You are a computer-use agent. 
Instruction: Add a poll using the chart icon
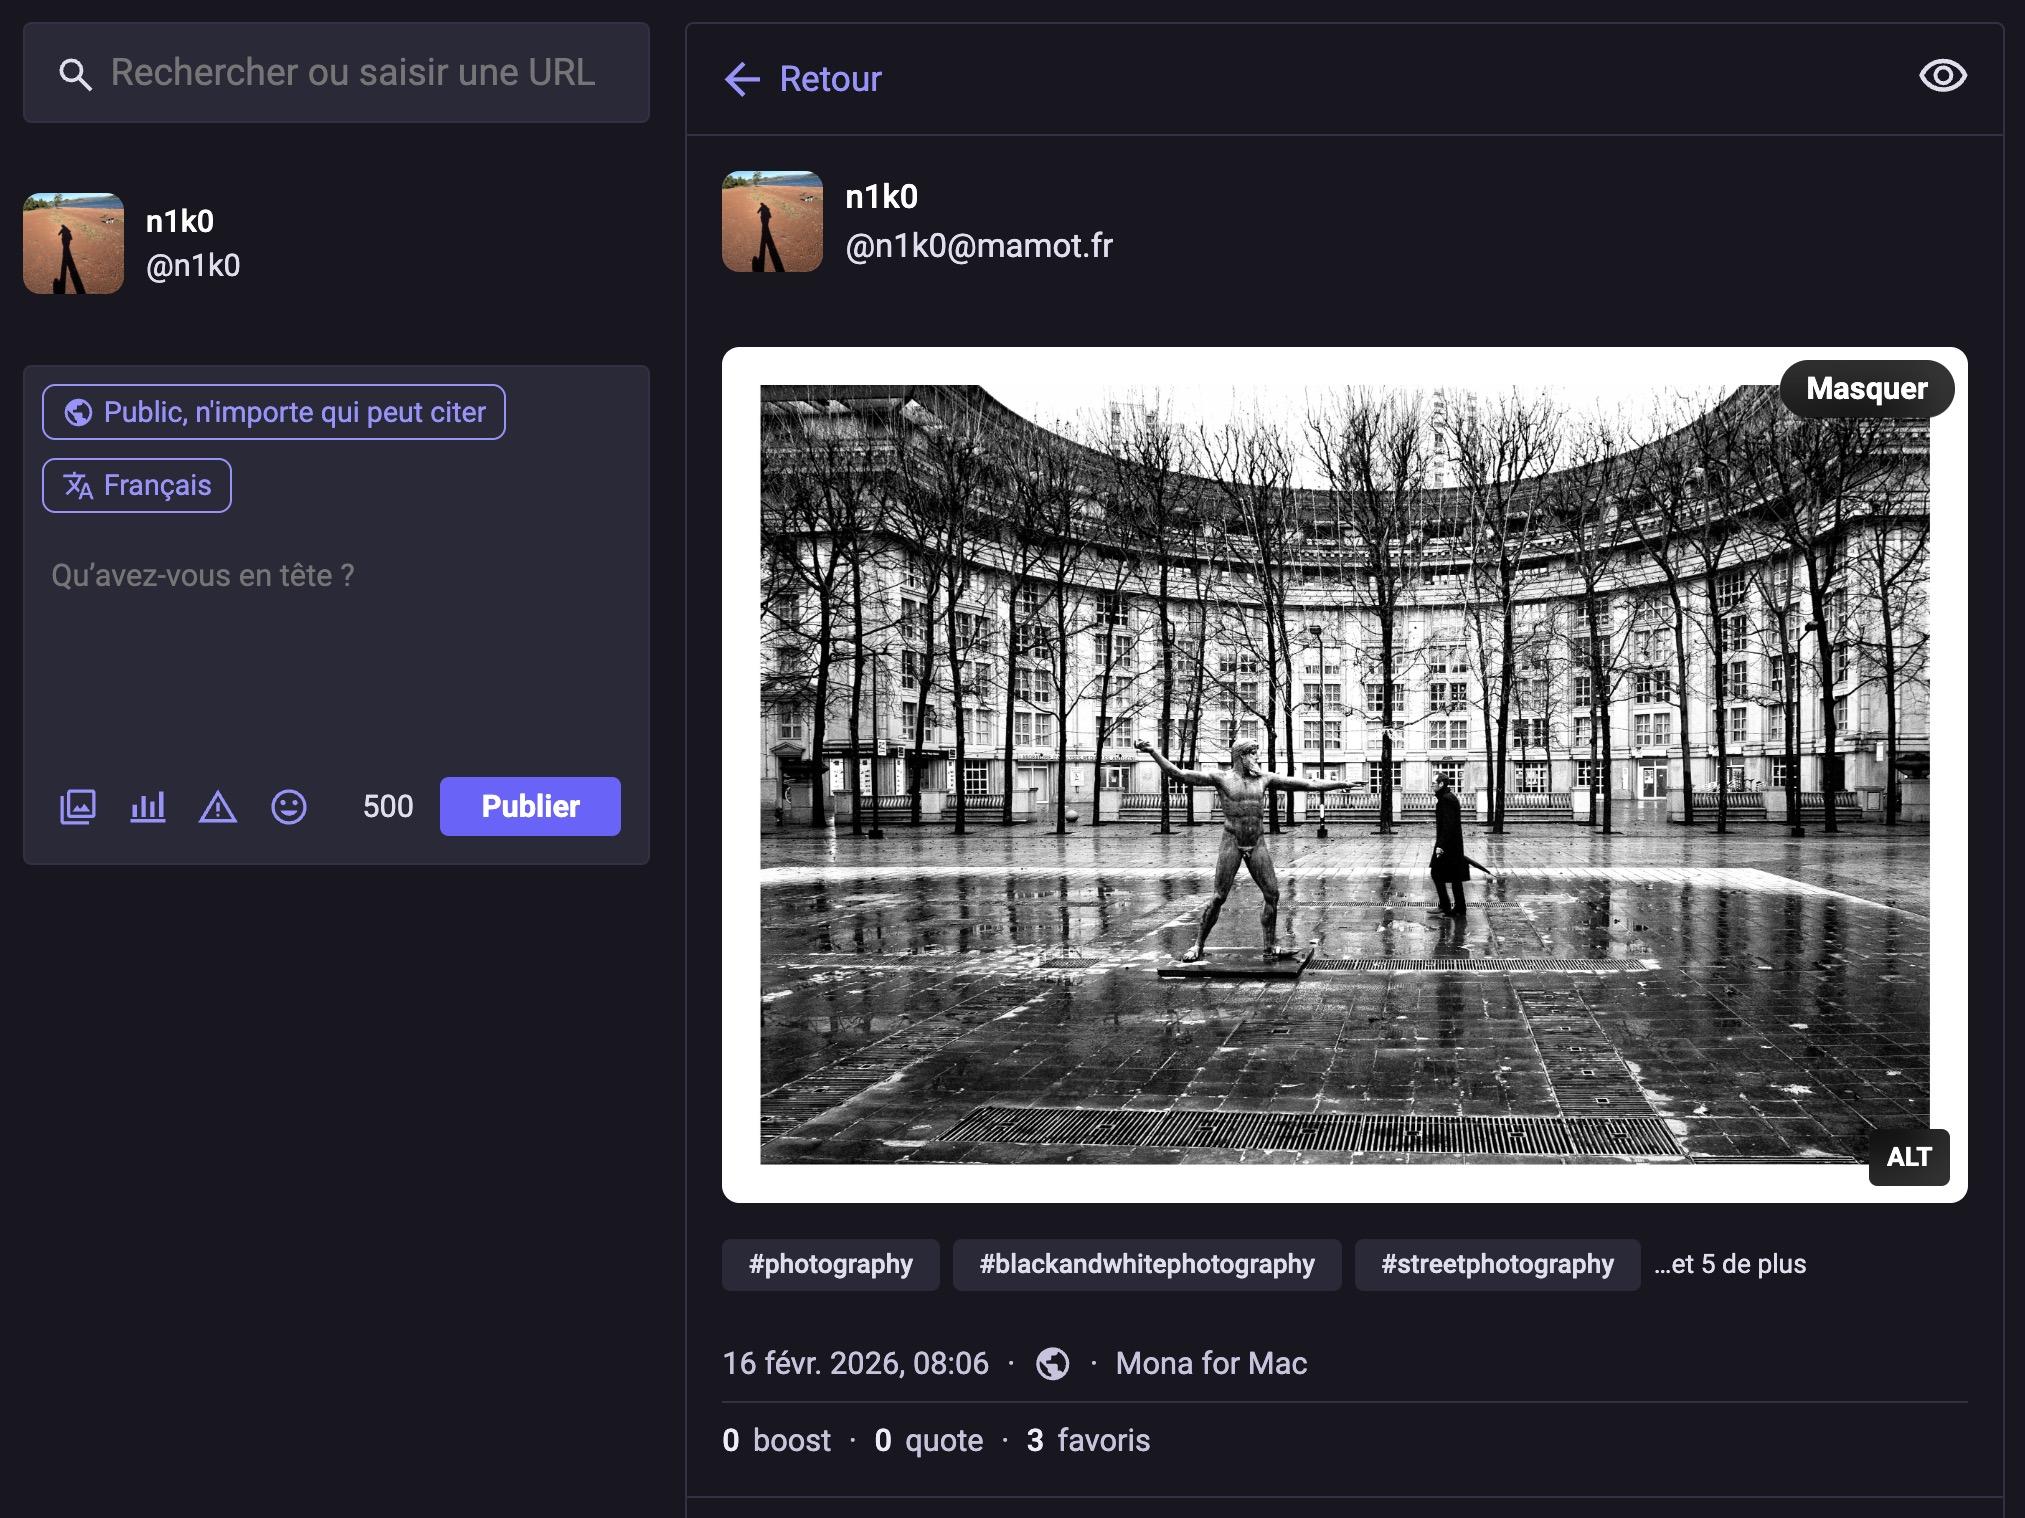click(x=148, y=807)
